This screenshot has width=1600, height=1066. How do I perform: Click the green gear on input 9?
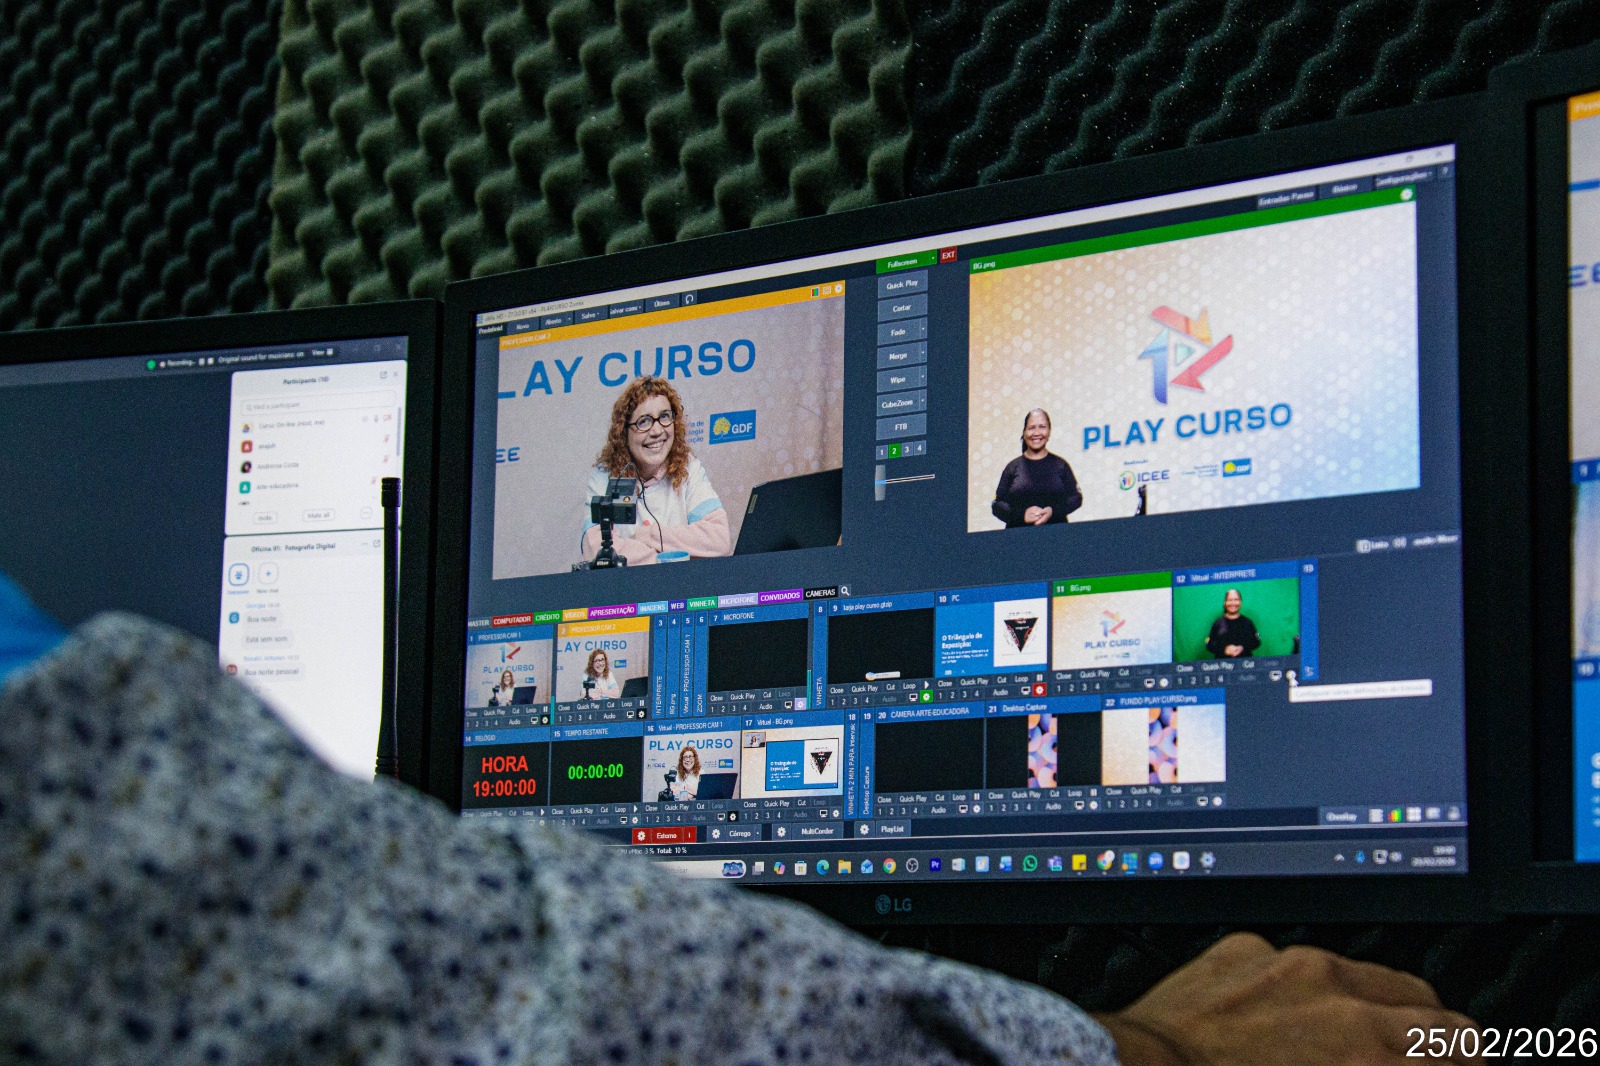(927, 696)
